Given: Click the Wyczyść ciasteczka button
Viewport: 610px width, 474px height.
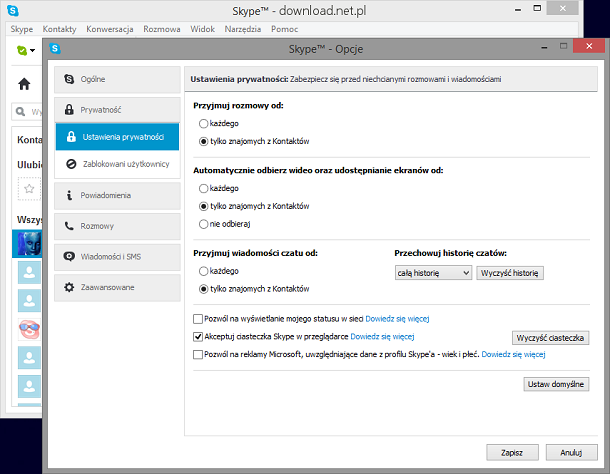Looking at the screenshot, I should 550,338.
